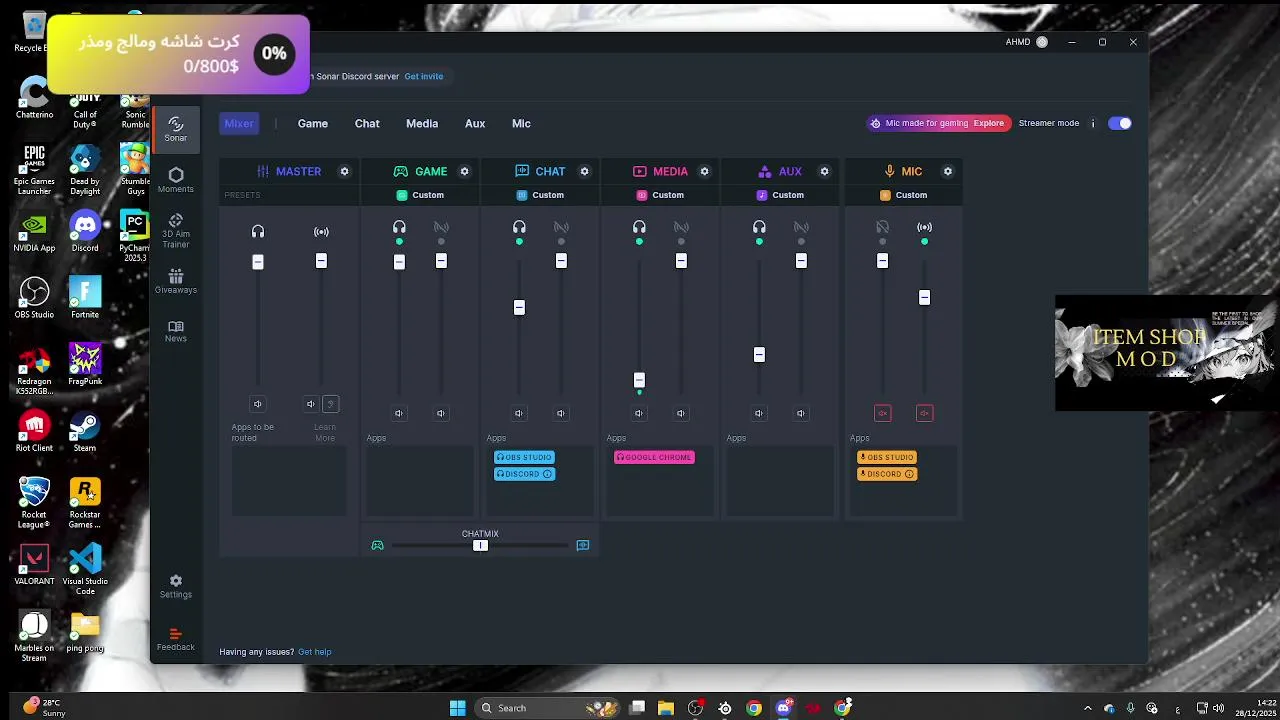Click the MEDIA monitoring volume fader handle

tap(639, 380)
